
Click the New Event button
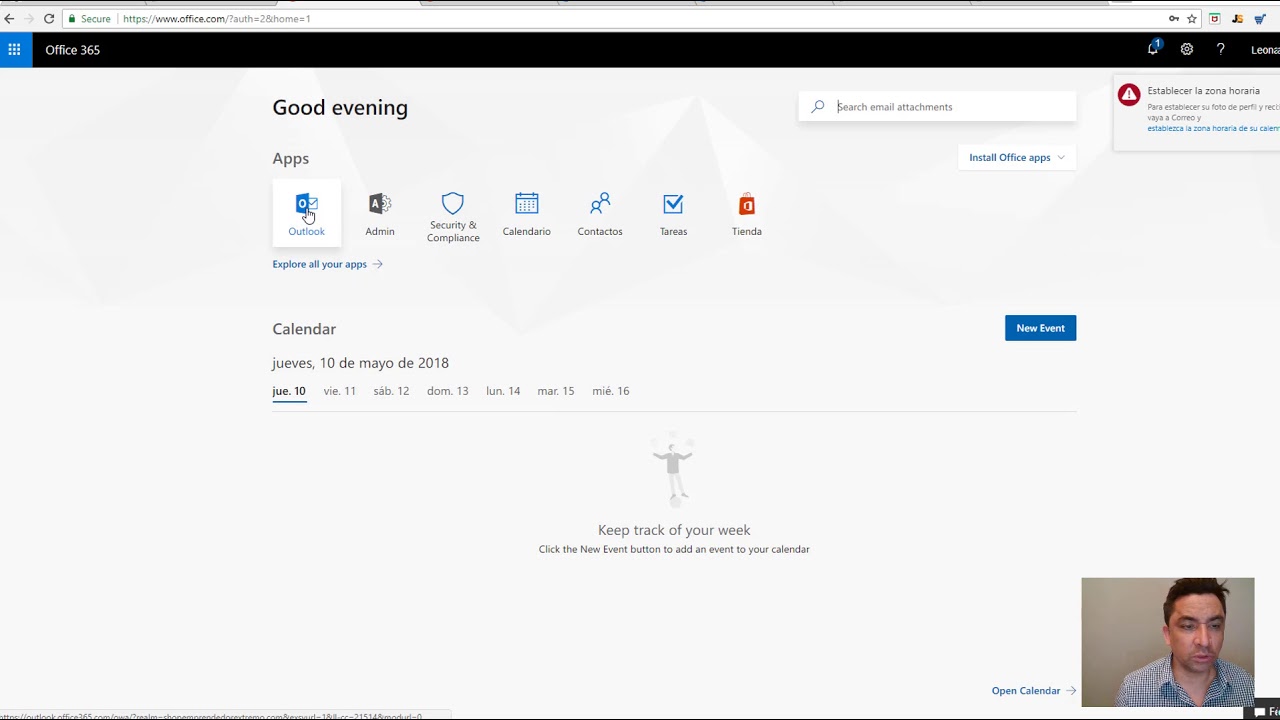pyautogui.click(x=1040, y=328)
